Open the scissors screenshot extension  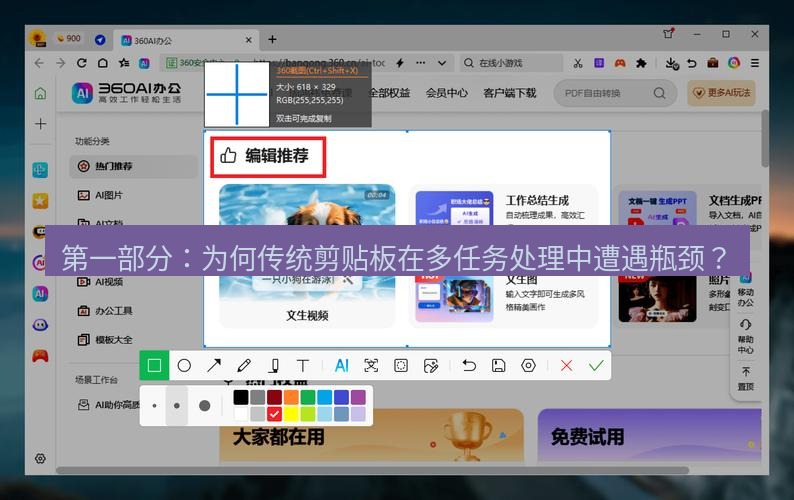(x=578, y=63)
